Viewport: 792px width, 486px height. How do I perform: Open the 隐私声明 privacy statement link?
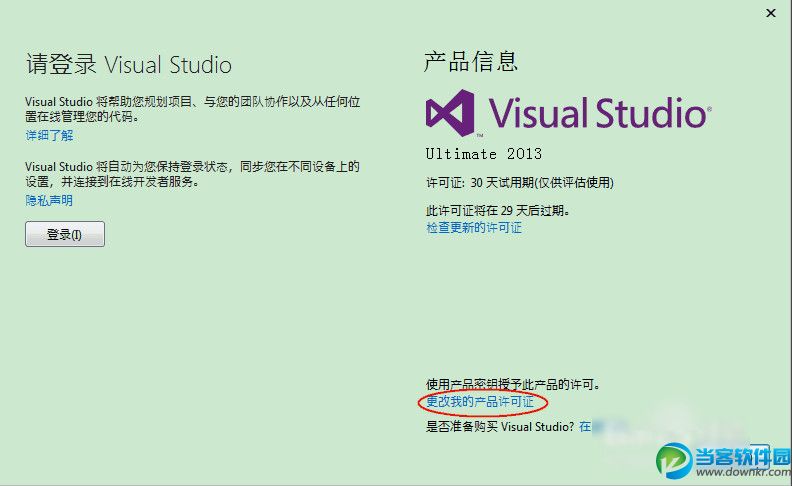[49, 201]
